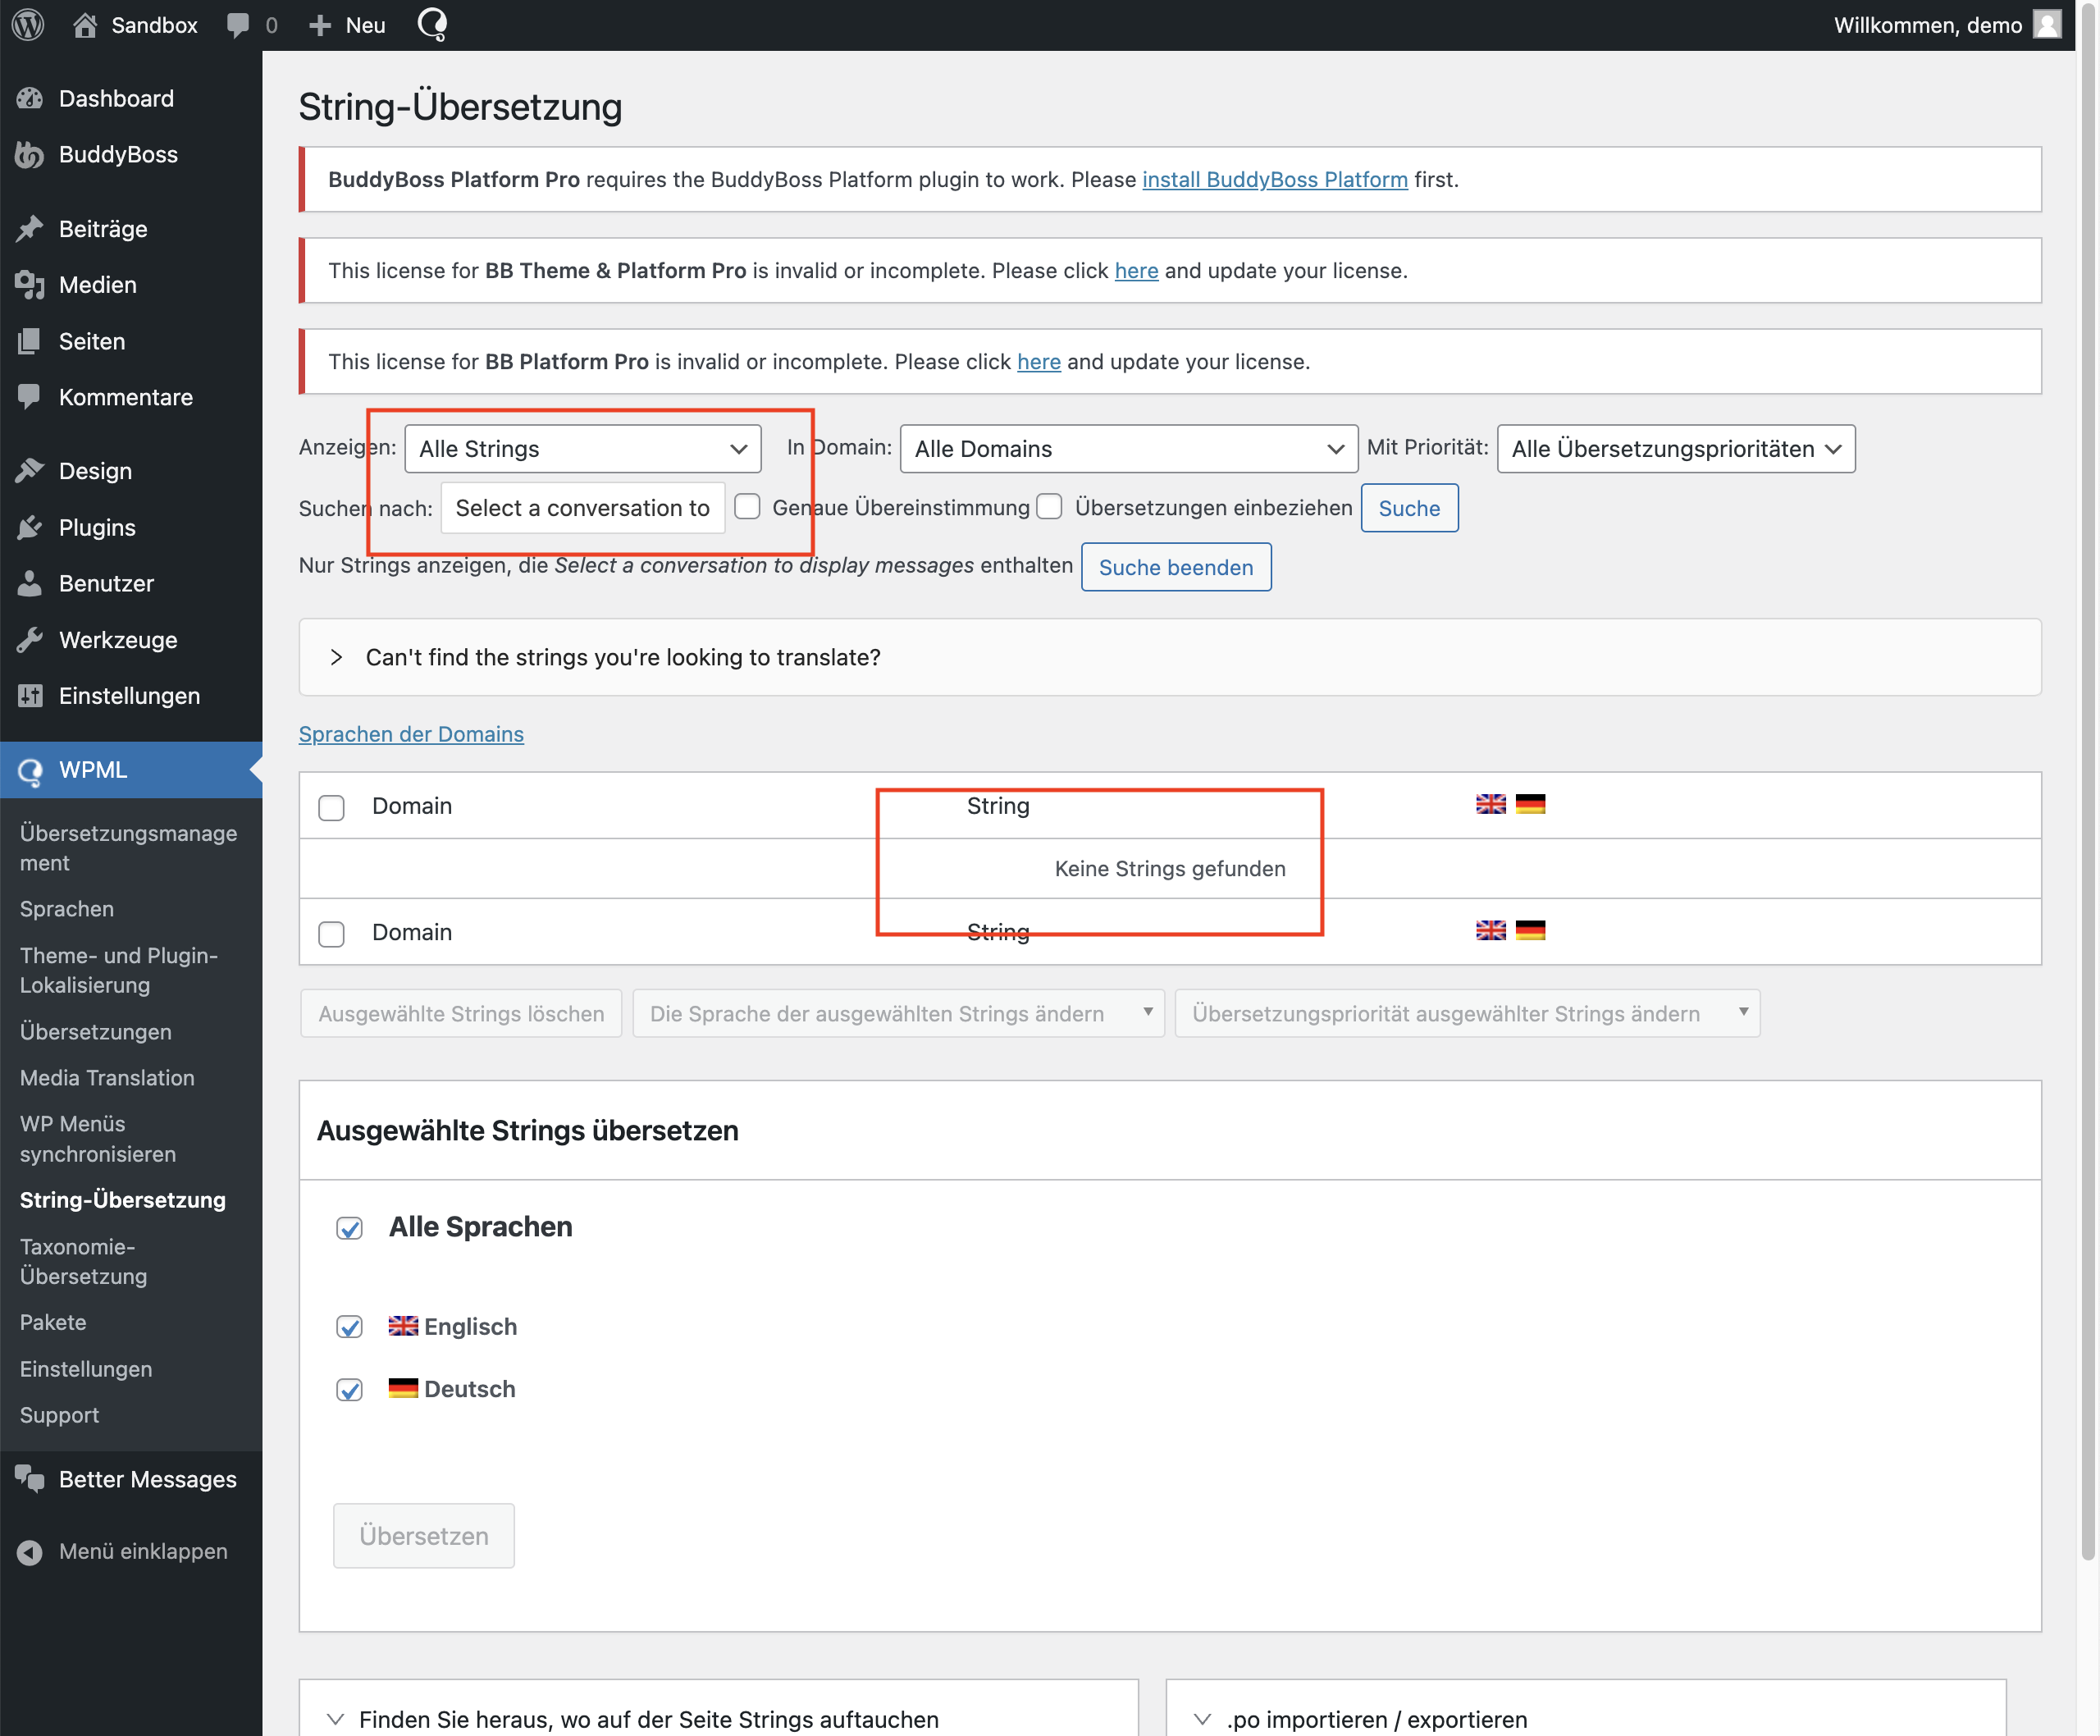Click the Design brush icon
2100x1736 pixels.
30,471
